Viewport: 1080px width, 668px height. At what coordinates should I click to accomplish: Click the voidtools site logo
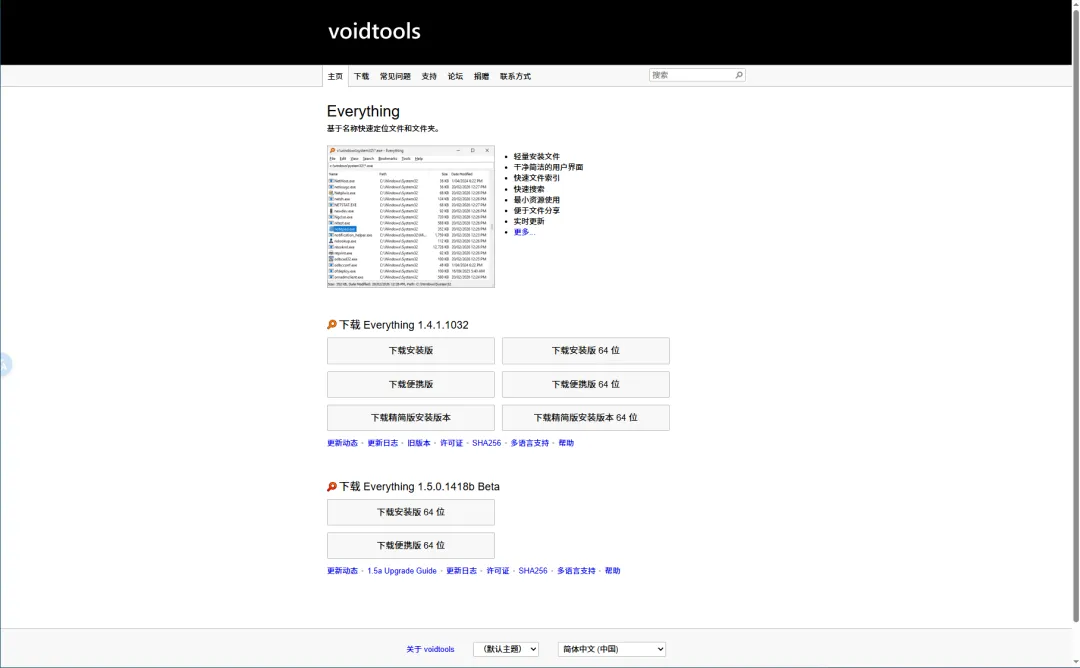tap(374, 31)
